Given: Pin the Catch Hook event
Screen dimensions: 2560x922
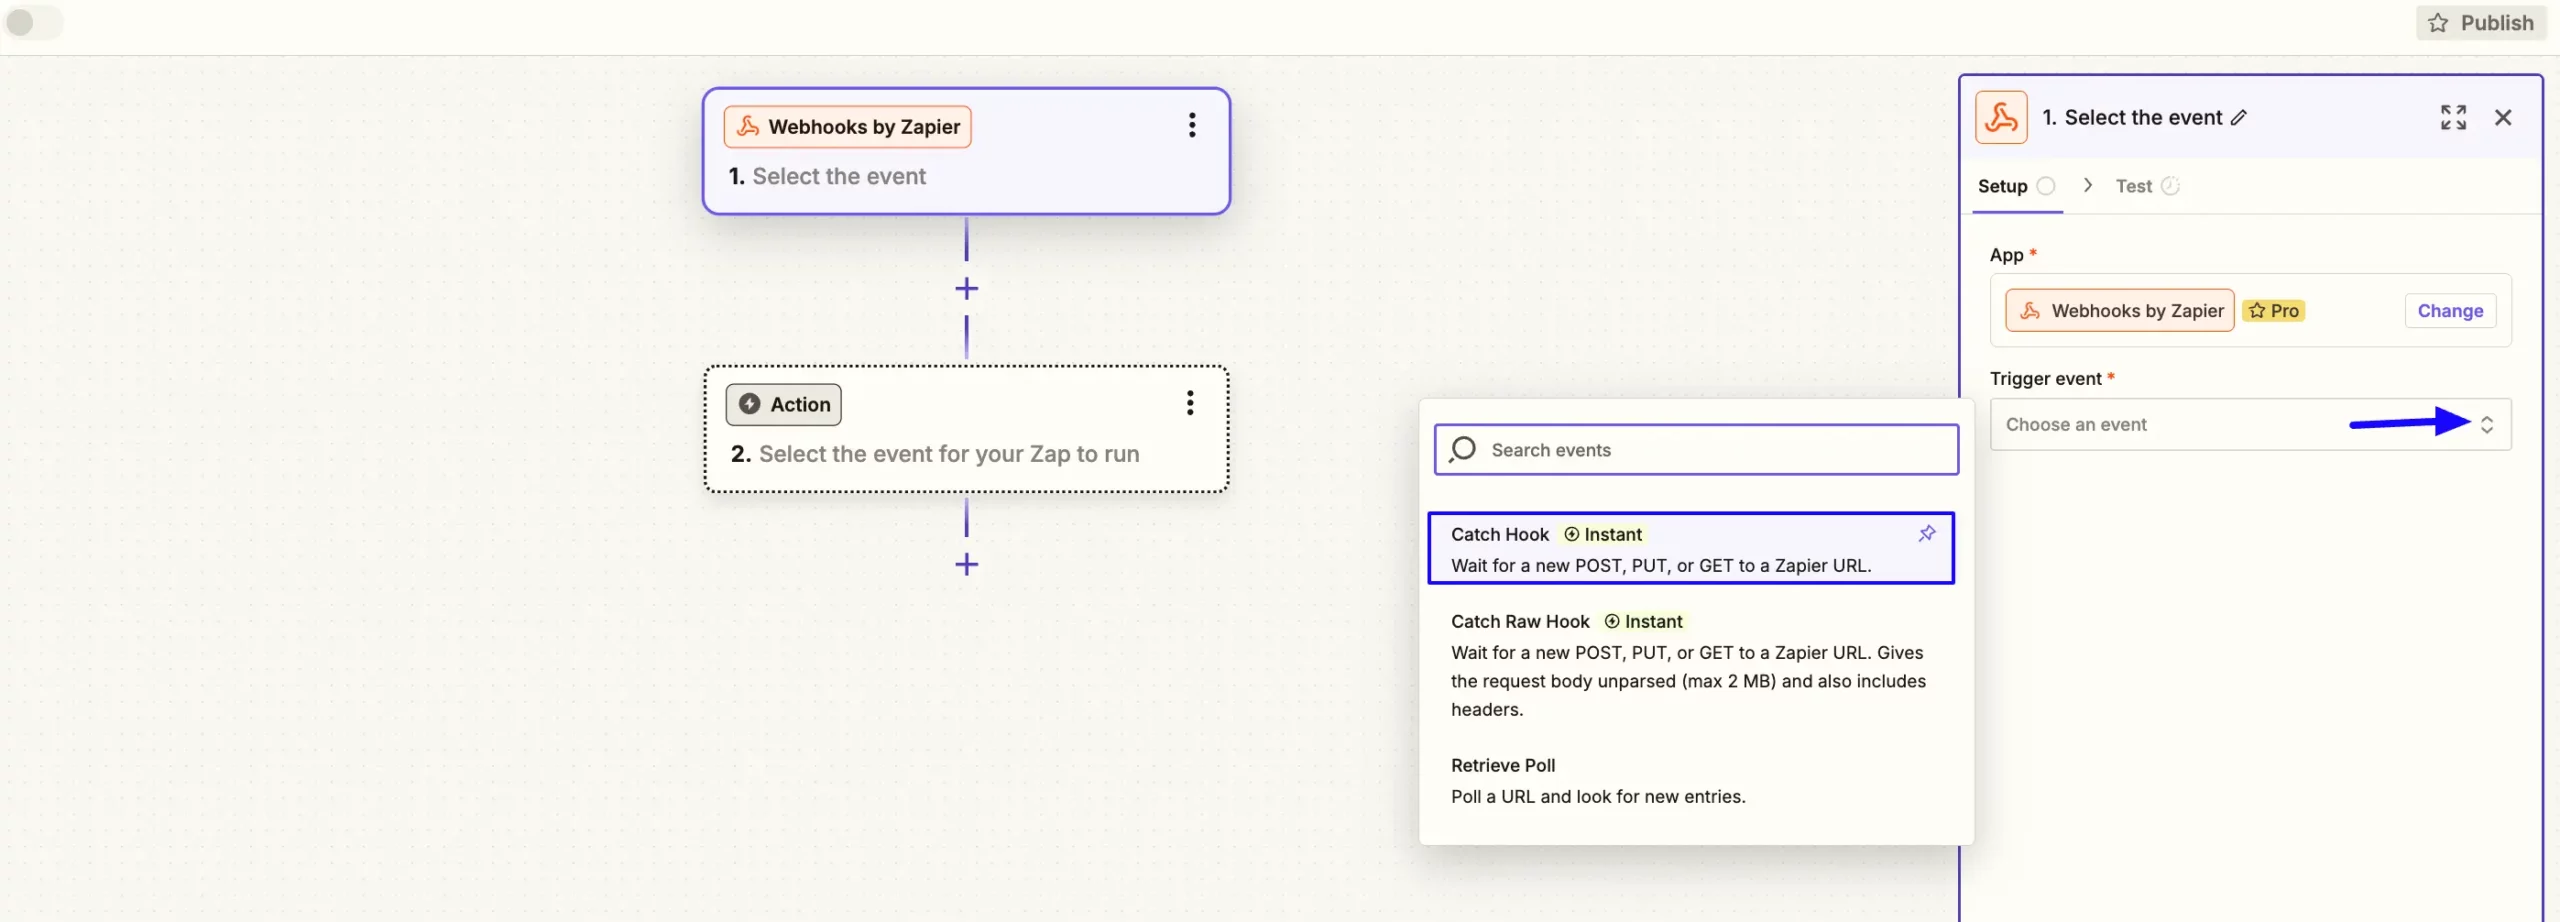Looking at the screenshot, I should coord(1927,534).
